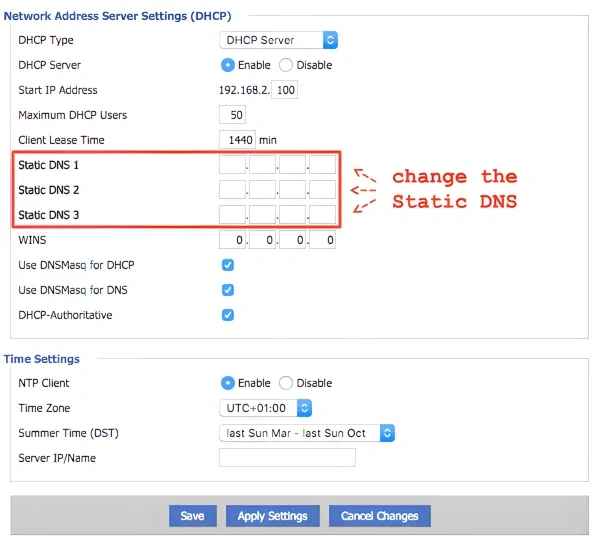
Task: Click the first WINS octet field
Action: pos(232,240)
